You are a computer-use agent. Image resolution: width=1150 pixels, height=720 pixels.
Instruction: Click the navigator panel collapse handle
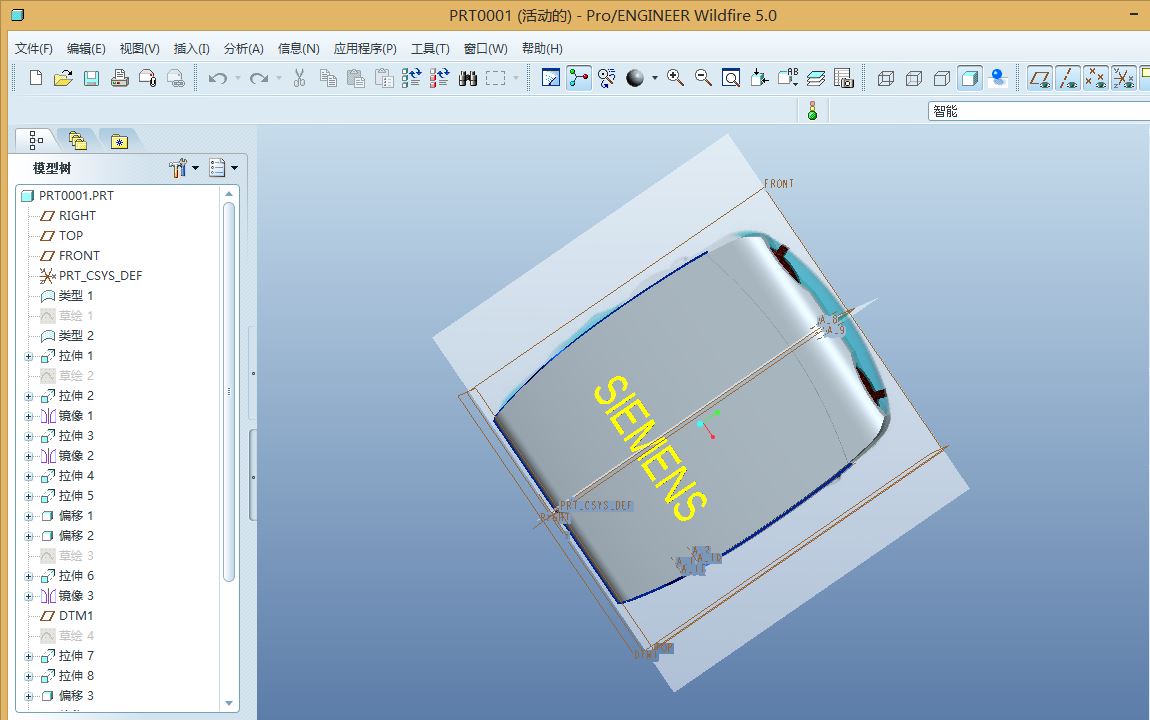click(x=253, y=477)
